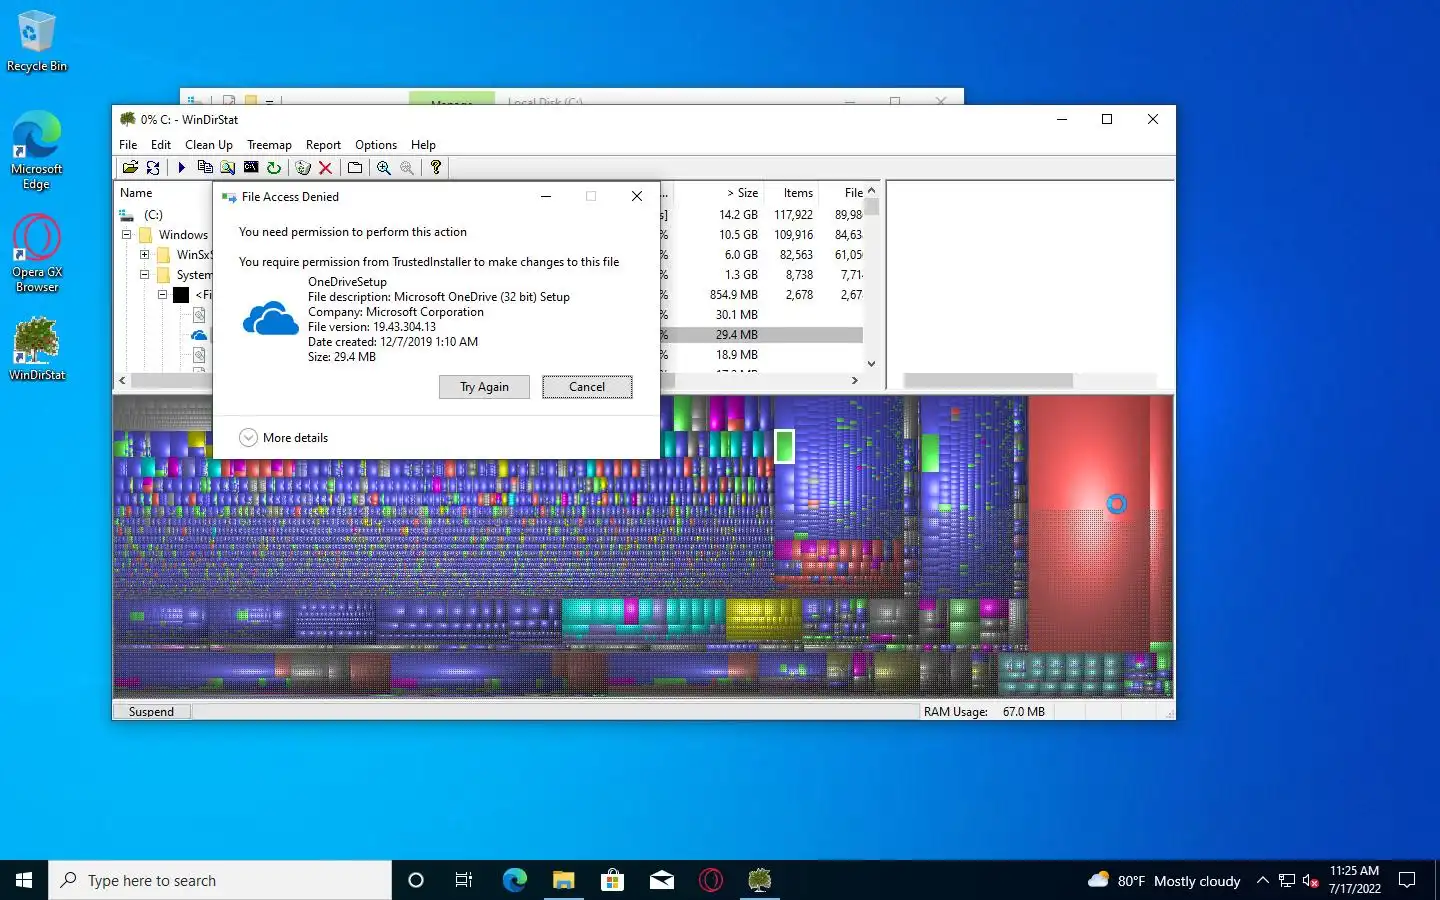
Task: Click the Explorer Here toolbar icon
Action: [x=228, y=168]
